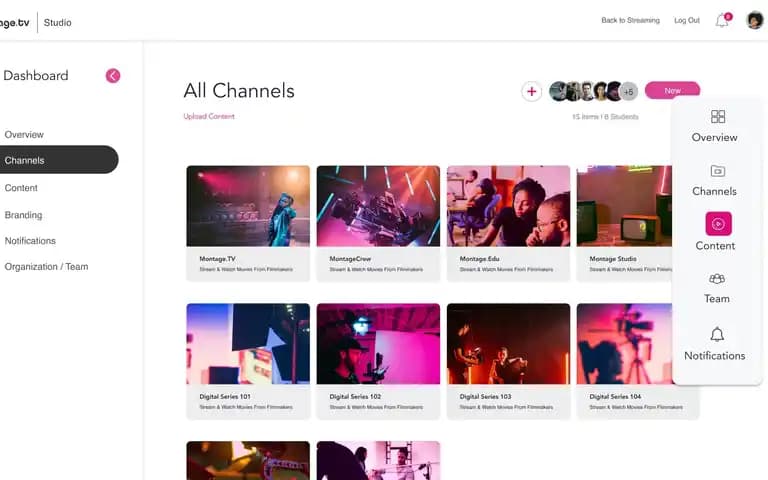The height and width of the screenshot is (480, 768).
Task: Select the first team member avatar
Action: click(557, 91)
